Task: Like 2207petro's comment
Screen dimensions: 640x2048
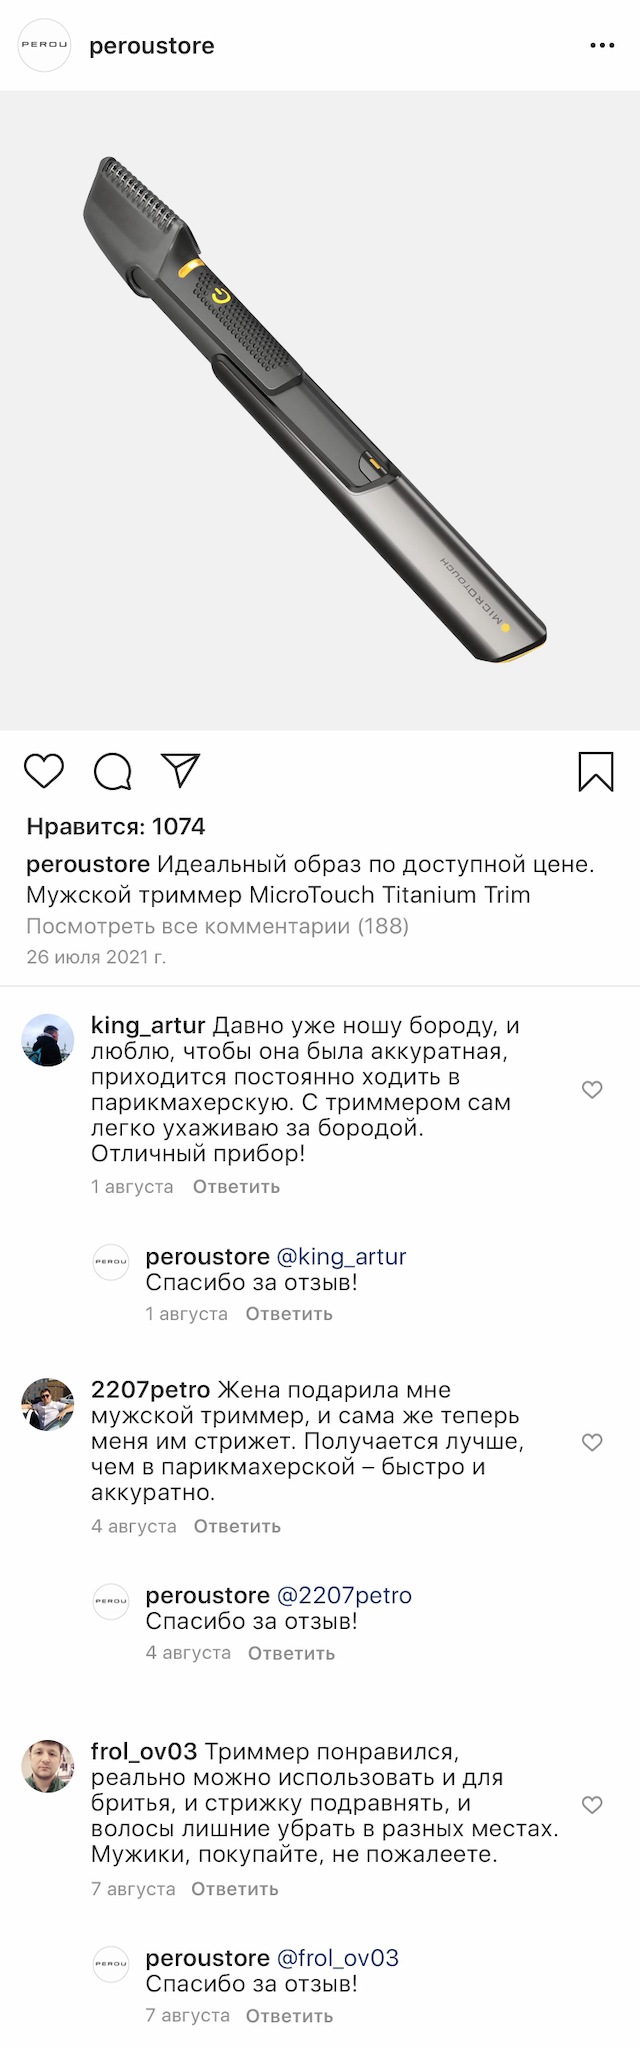Action: tap(592, 1442)
